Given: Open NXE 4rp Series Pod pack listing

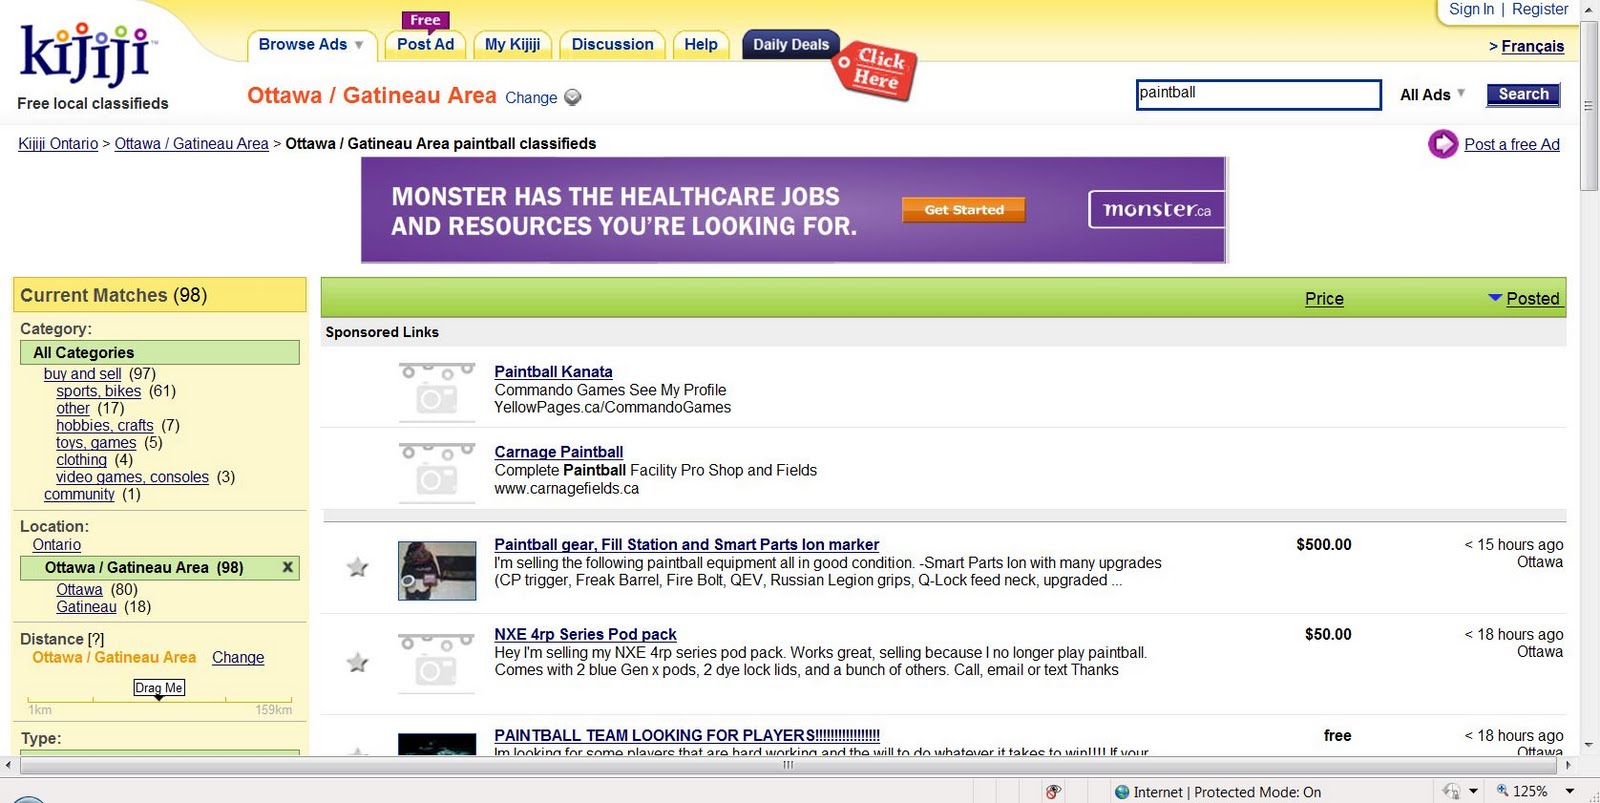Looking at the screenshot, I should pos(585,634).
